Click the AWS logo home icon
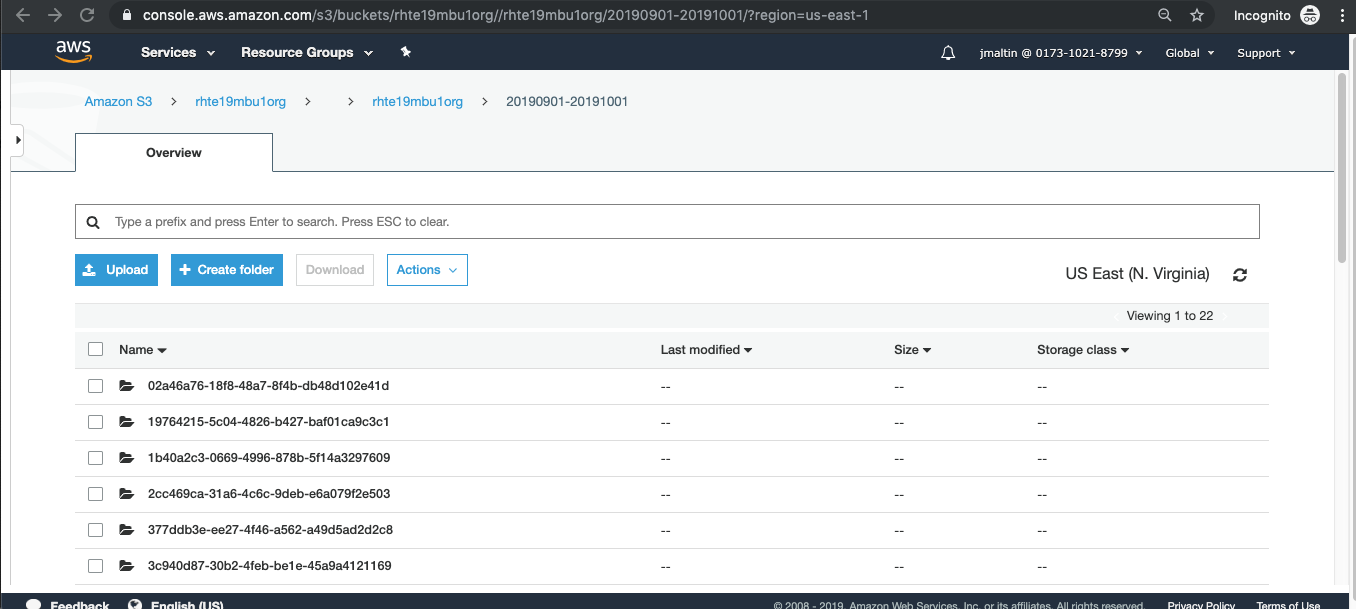 pyautogui.click(x=74, y=52)
